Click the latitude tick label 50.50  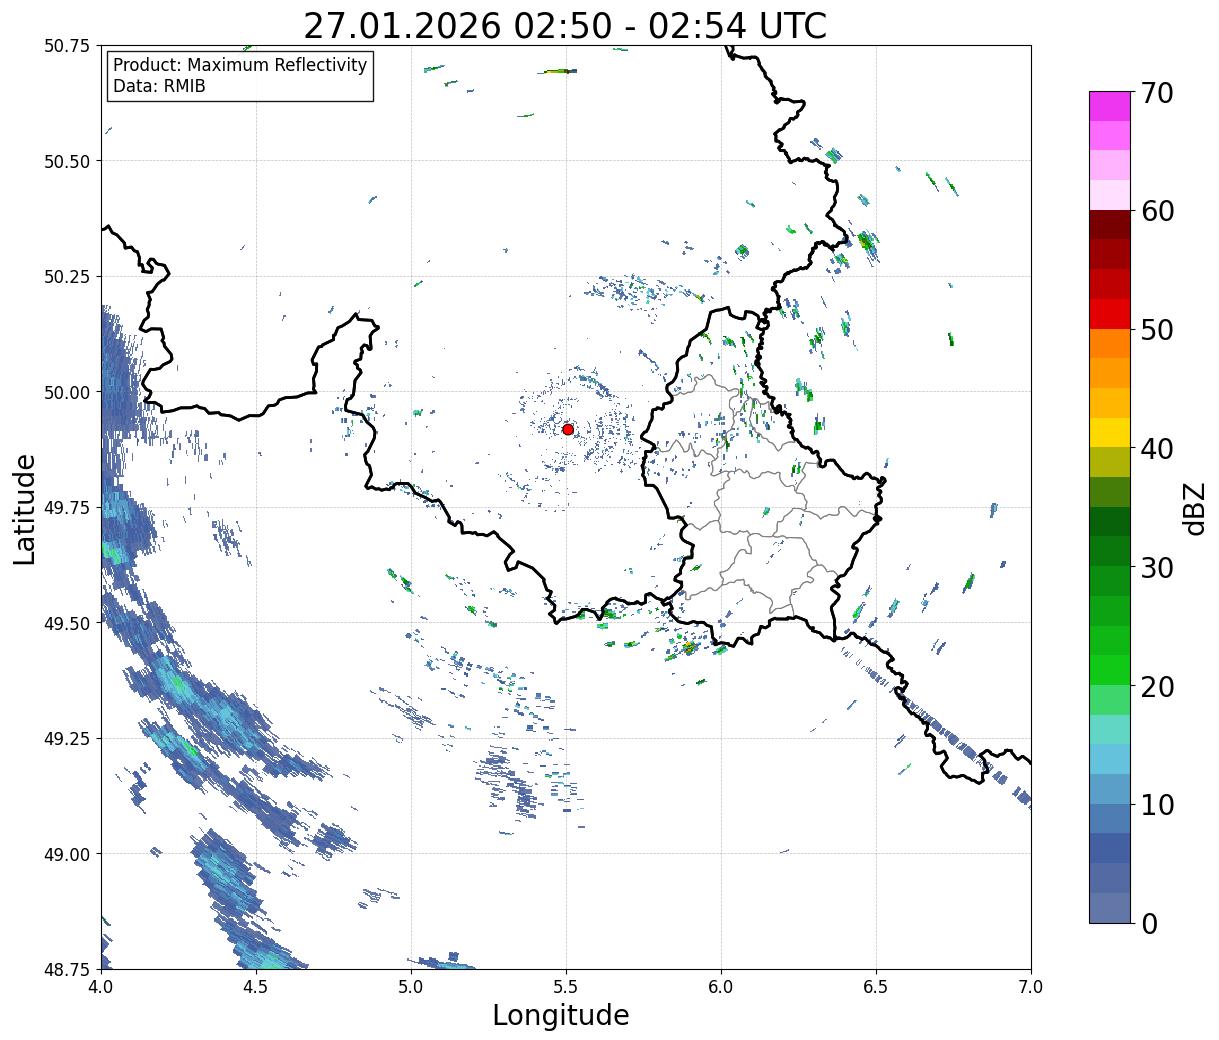coord(68,161)
